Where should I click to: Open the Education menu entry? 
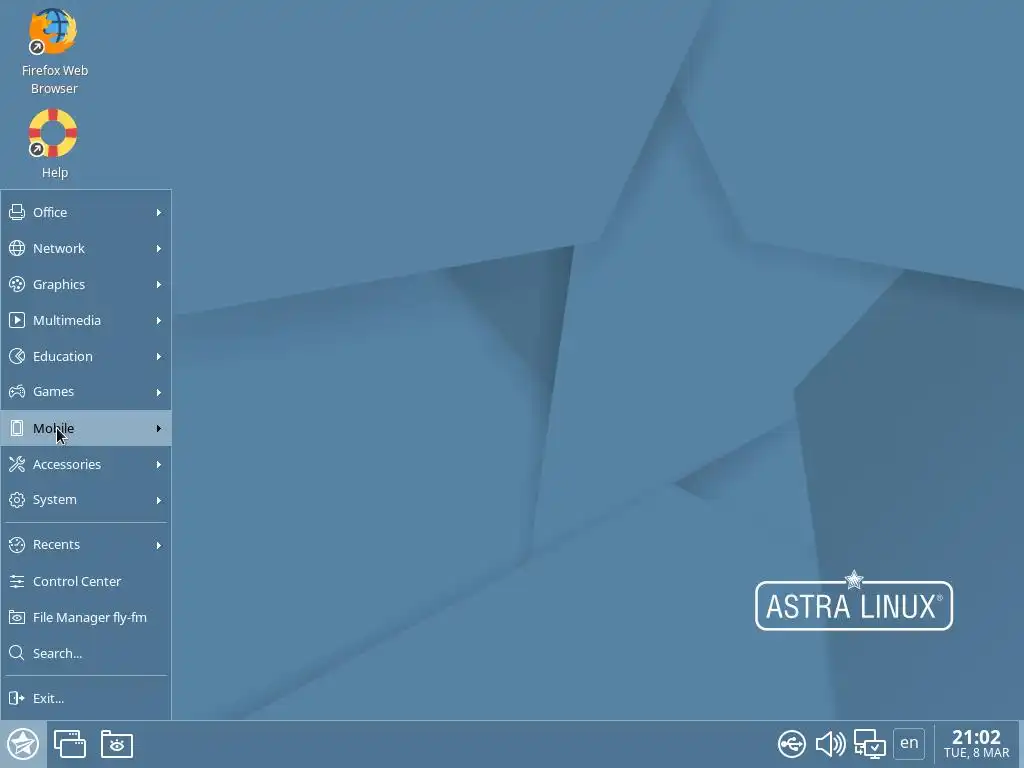(86, 356)
